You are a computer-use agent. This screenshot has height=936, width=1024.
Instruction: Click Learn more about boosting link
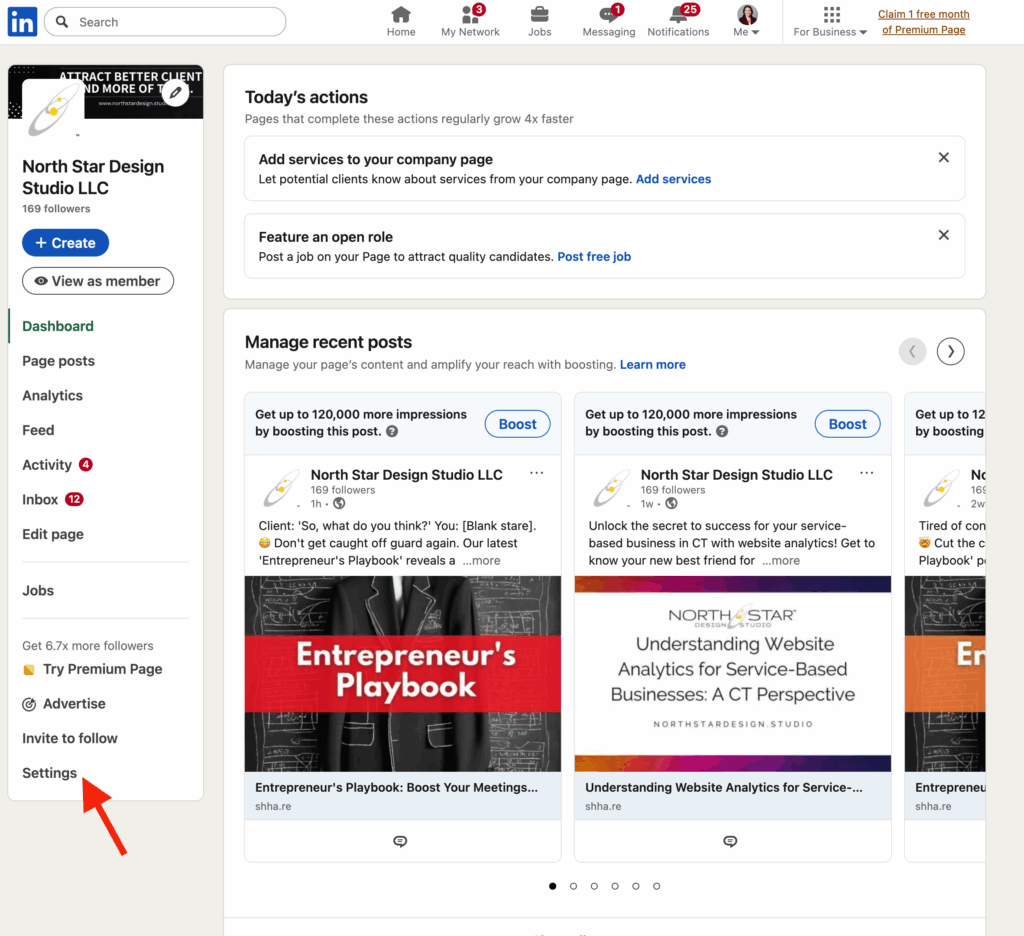point(652,364)
